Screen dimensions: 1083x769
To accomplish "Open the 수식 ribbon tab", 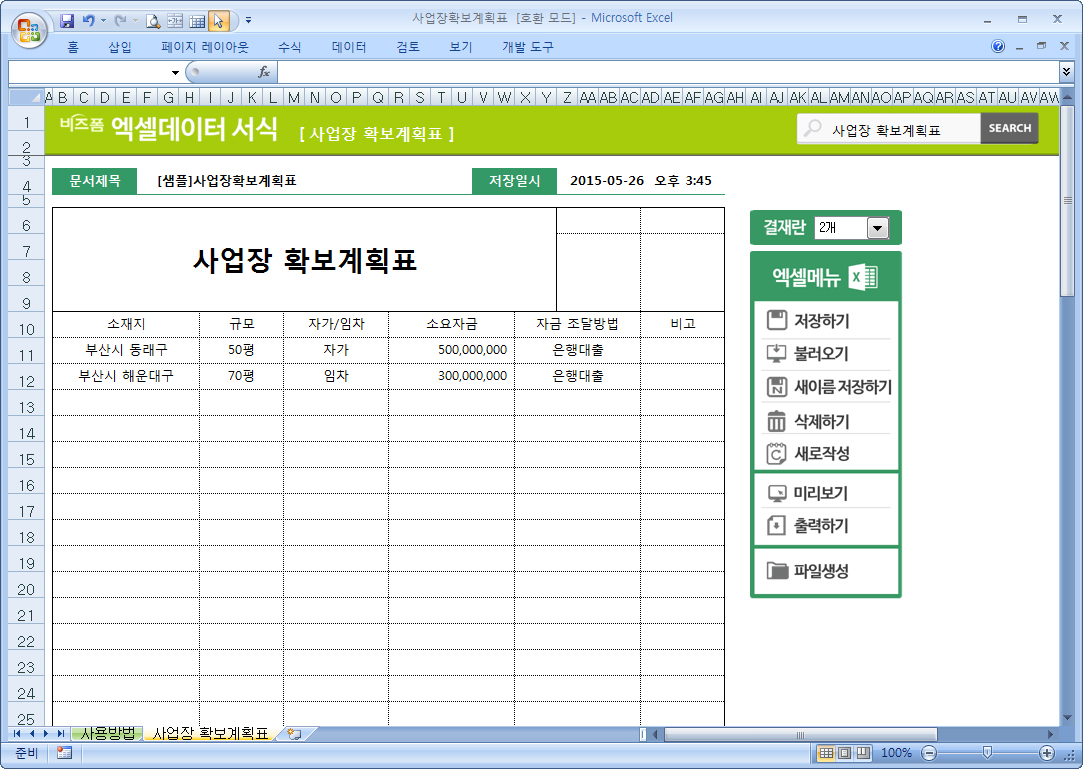I will [289, 47].
